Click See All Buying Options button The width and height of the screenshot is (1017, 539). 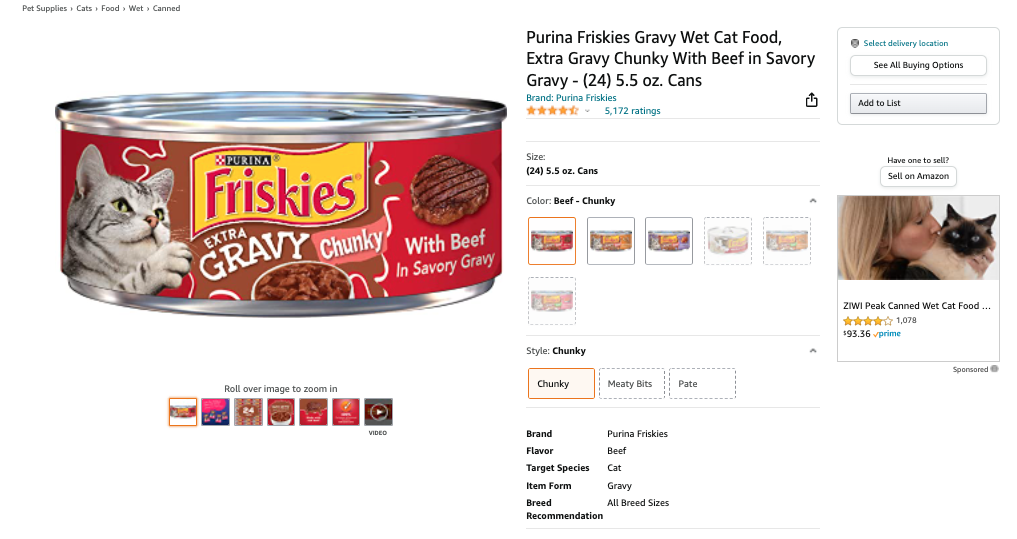[x=918, y=66]
